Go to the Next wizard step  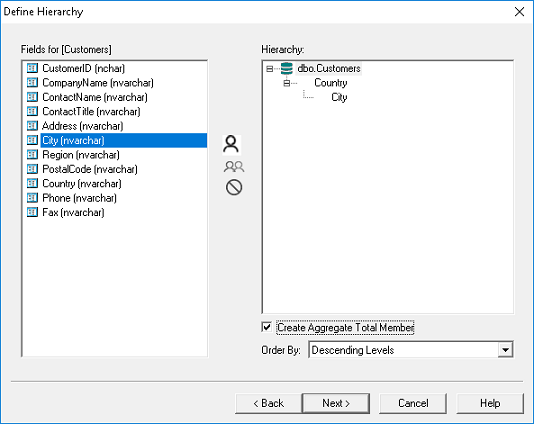pos(336,403)
